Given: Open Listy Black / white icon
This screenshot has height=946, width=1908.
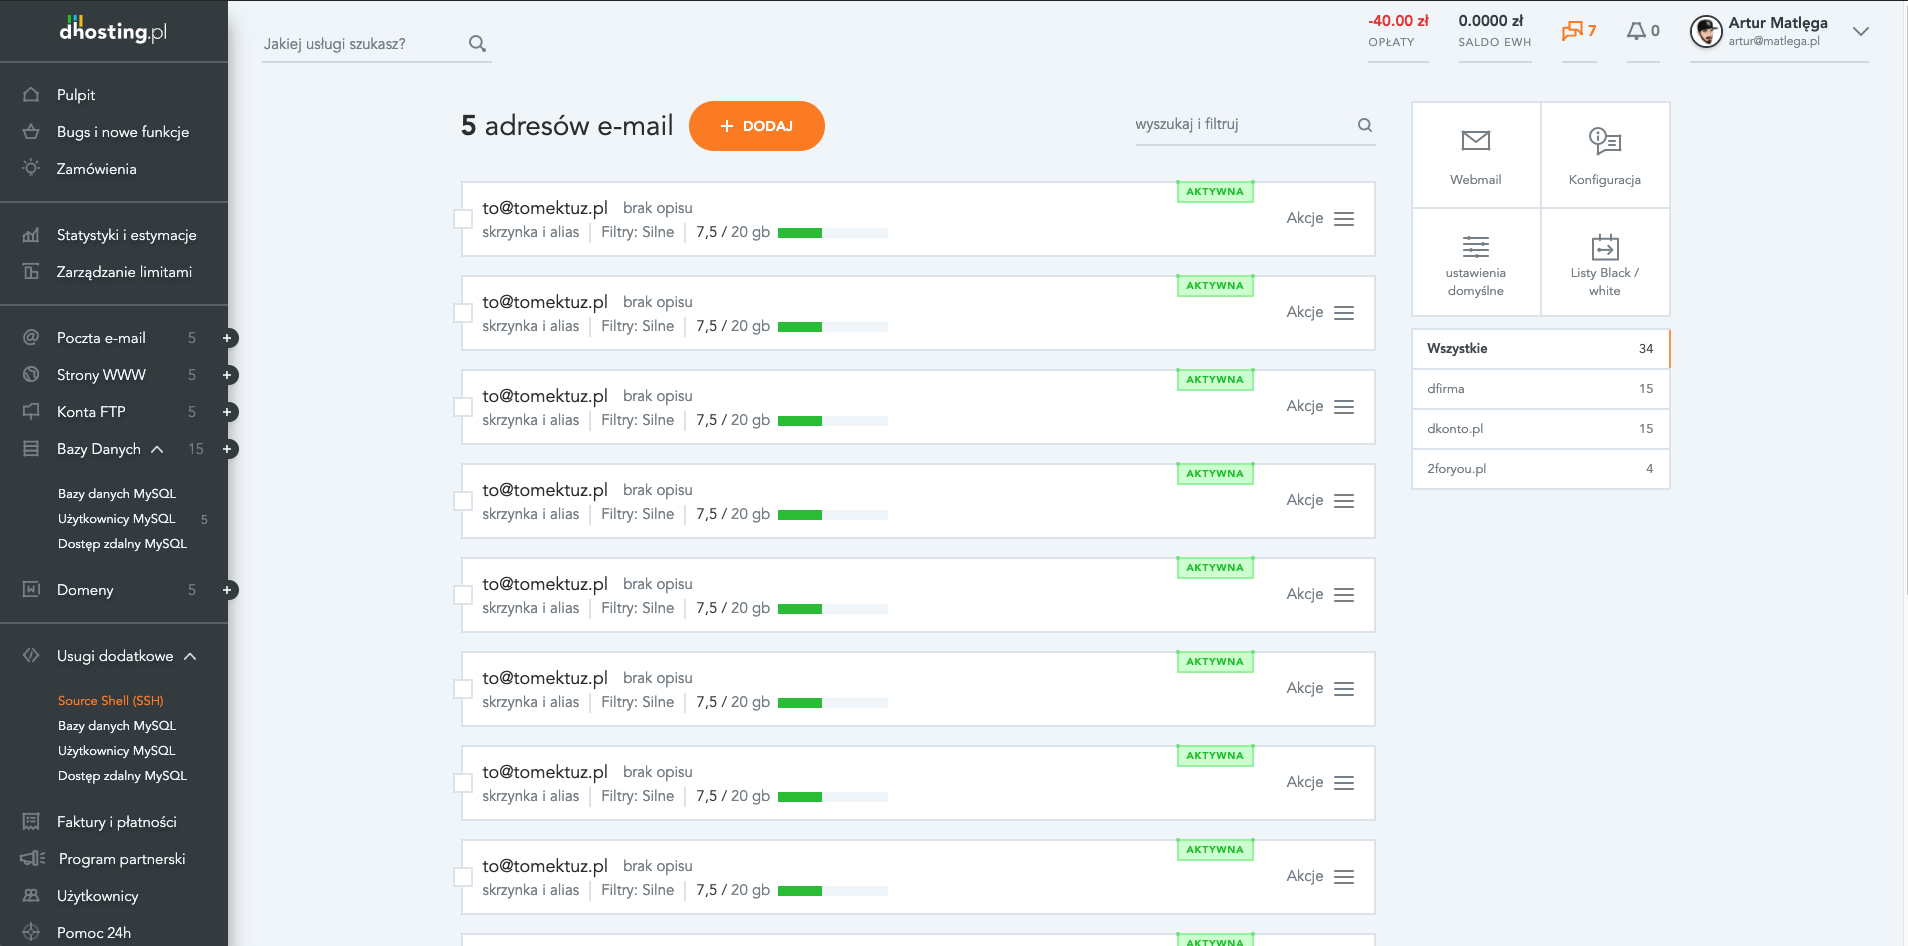Looking at the screenshot, I should tap(1604, 247).
